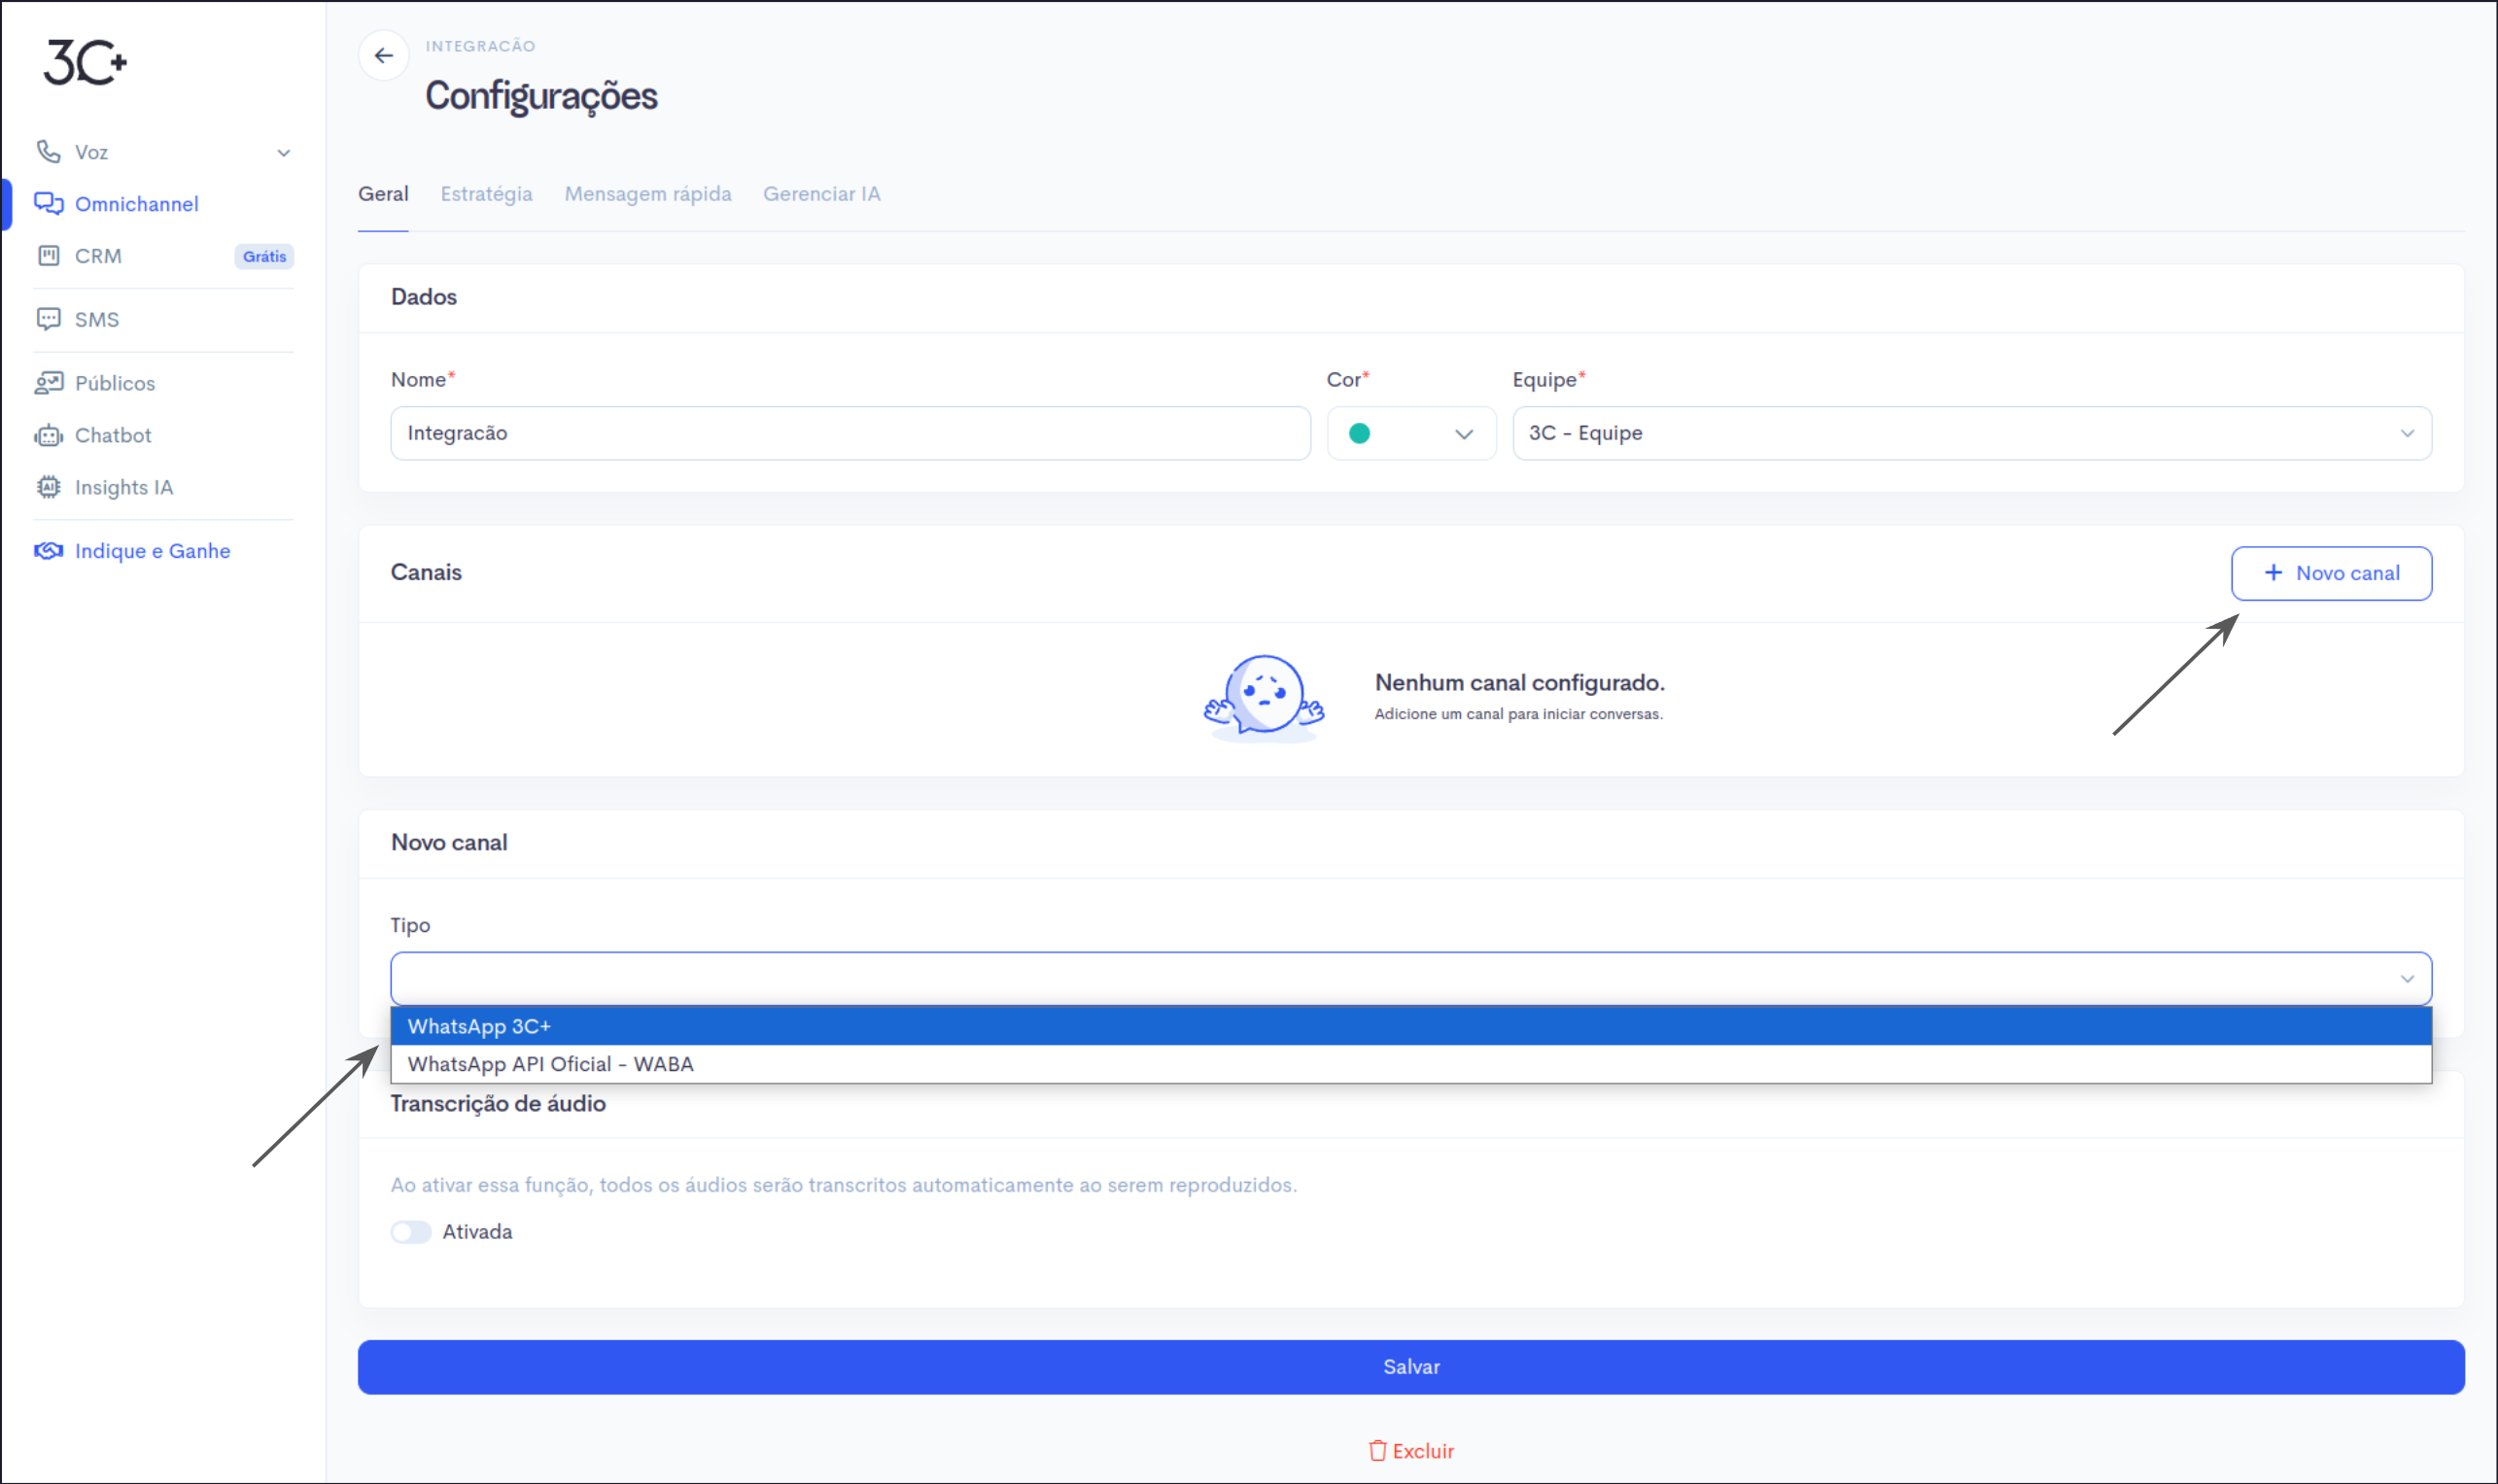Image resolution: width=2498 pixels, height=1484 pixels.
Task: Click the 'Adicione um canal para iniciar conversas.' text
Action: (1518, 714)
